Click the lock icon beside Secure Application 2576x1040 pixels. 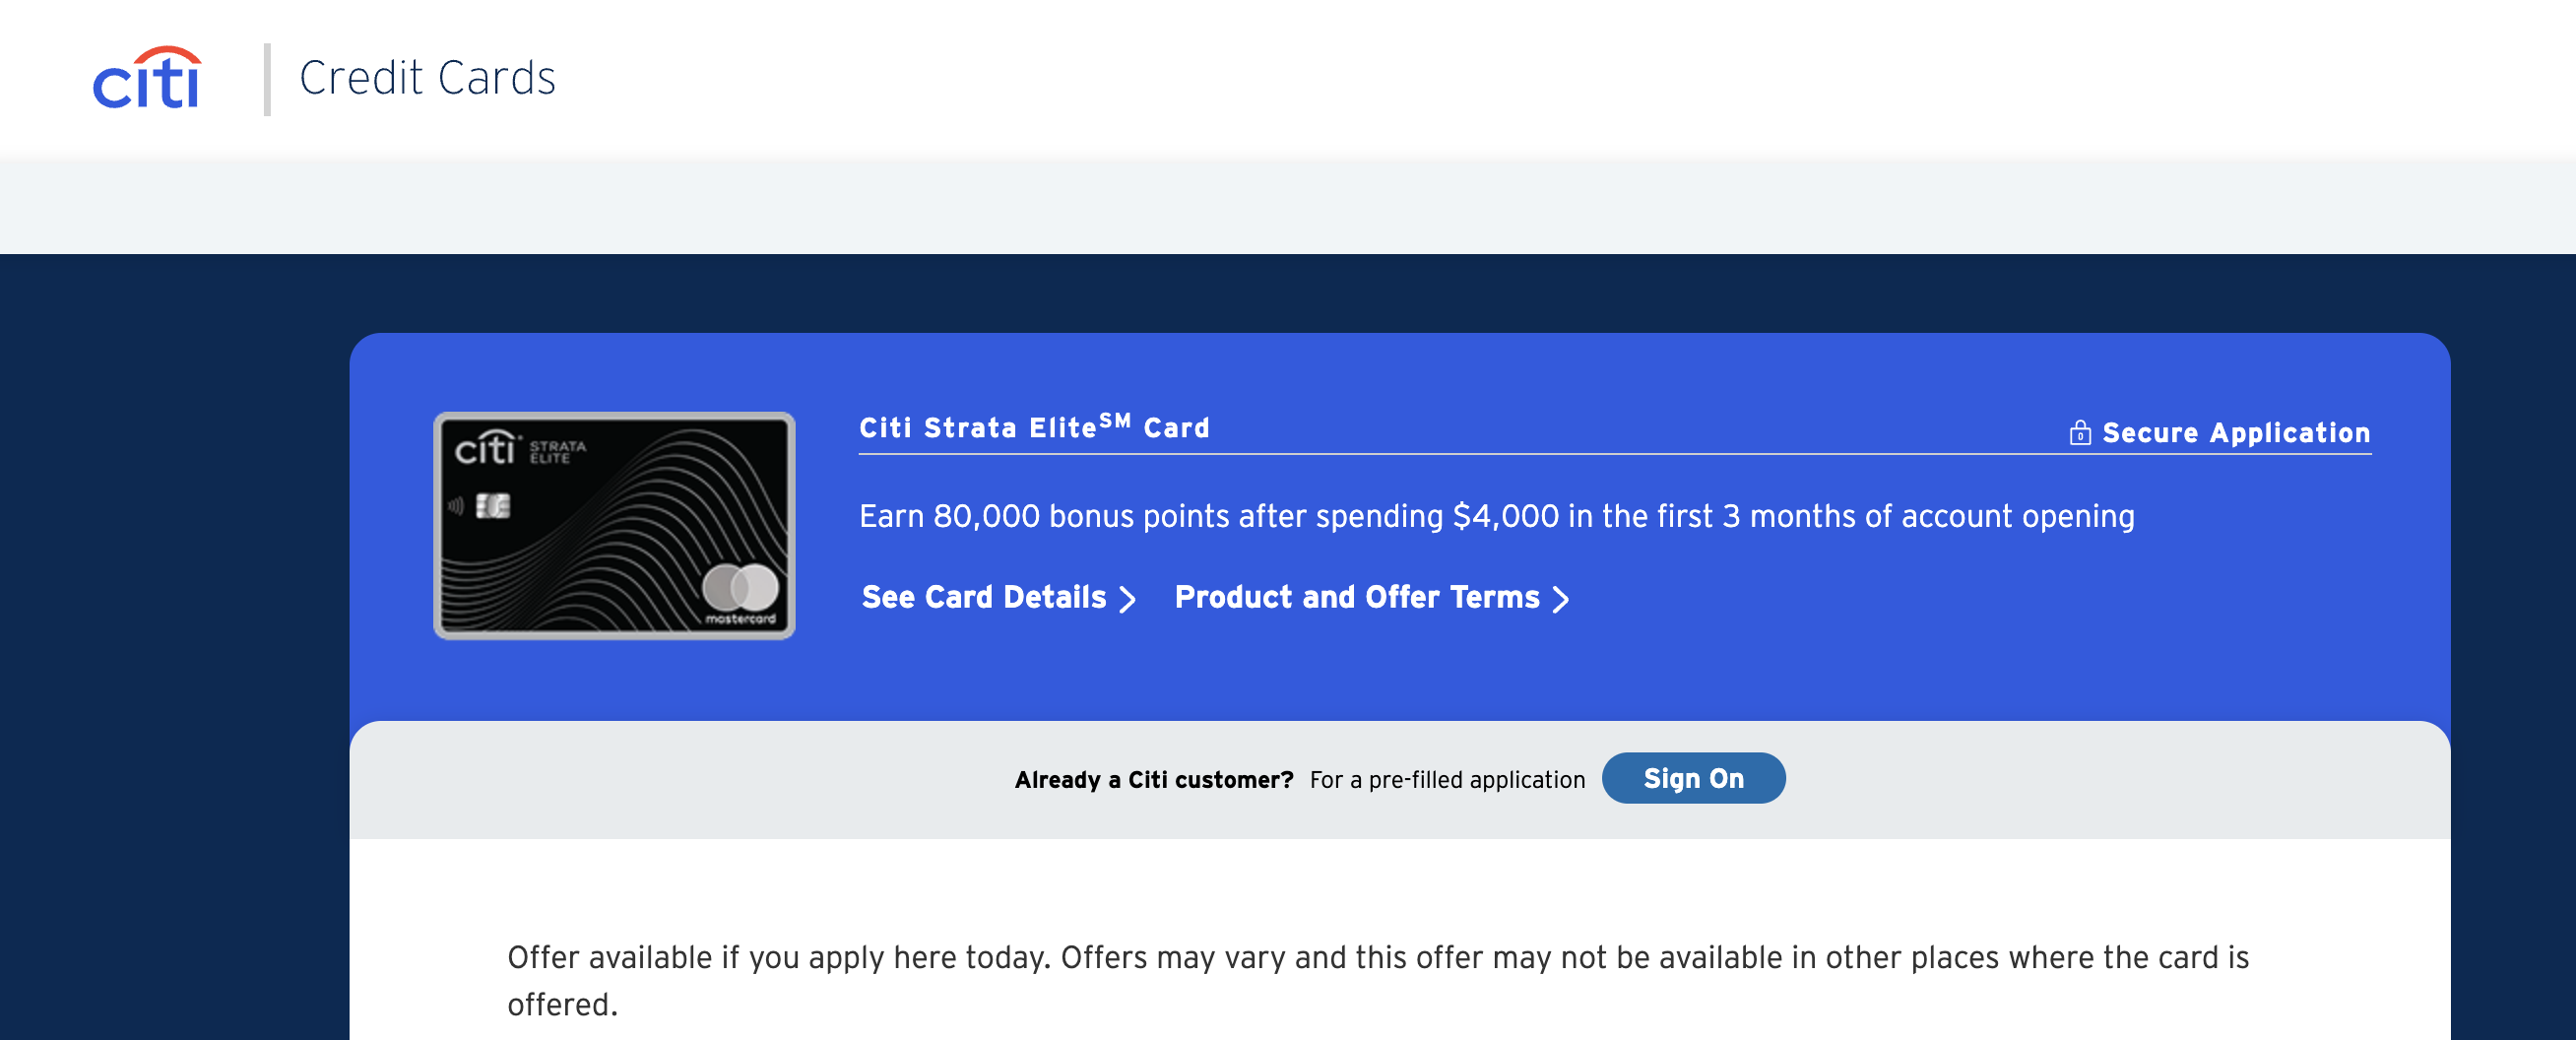click(2079, 433)
